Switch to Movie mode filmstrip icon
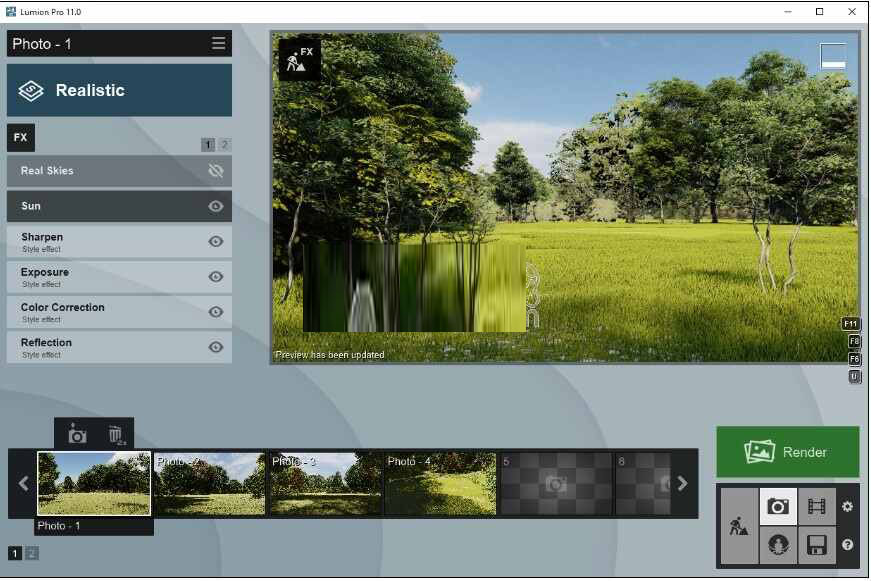Viewport: 871px width, 581px height. (816, 507)
